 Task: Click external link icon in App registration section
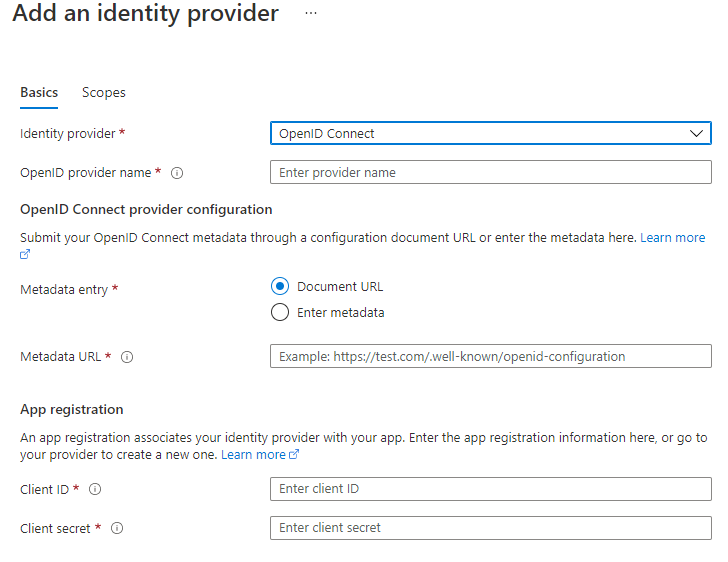click(x=294, y=455)
